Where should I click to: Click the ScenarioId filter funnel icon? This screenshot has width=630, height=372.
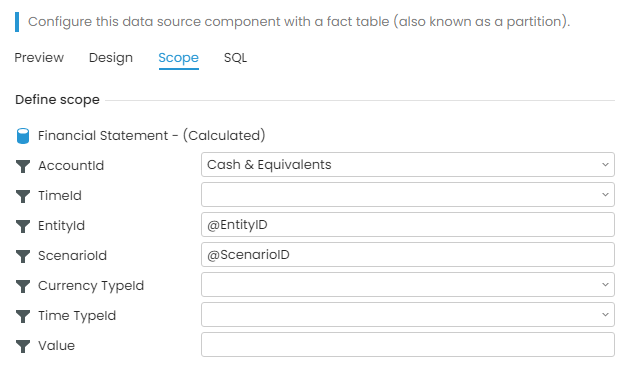point(23,256)
